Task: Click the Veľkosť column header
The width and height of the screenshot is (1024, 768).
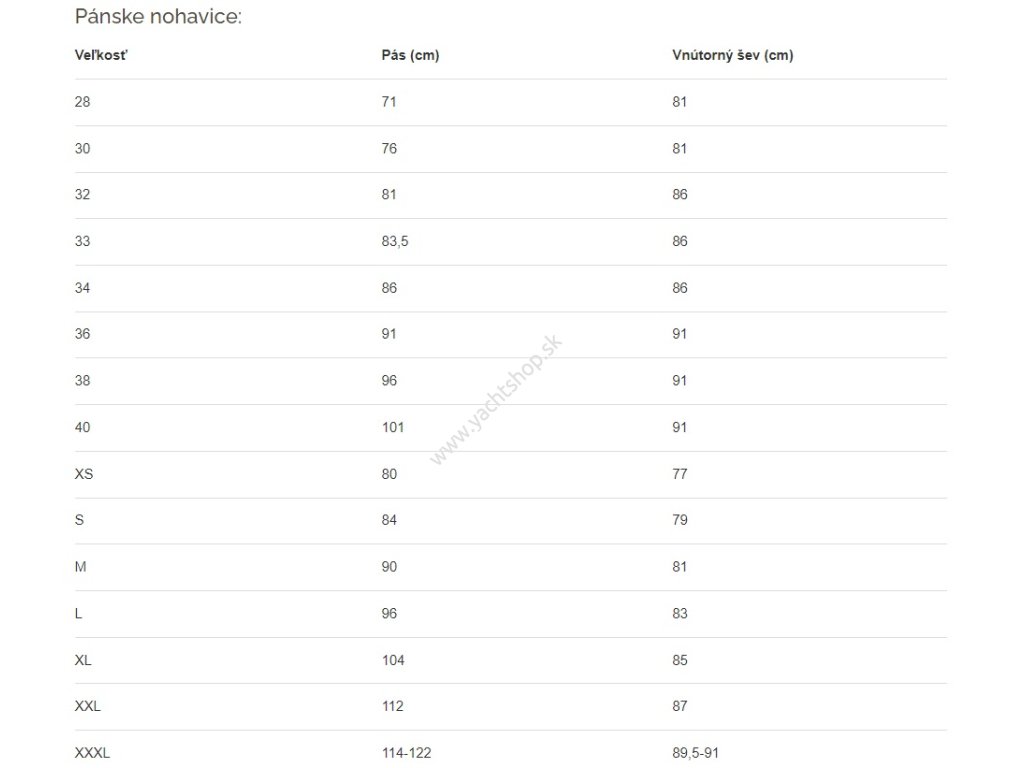Action: click(101, 56)
